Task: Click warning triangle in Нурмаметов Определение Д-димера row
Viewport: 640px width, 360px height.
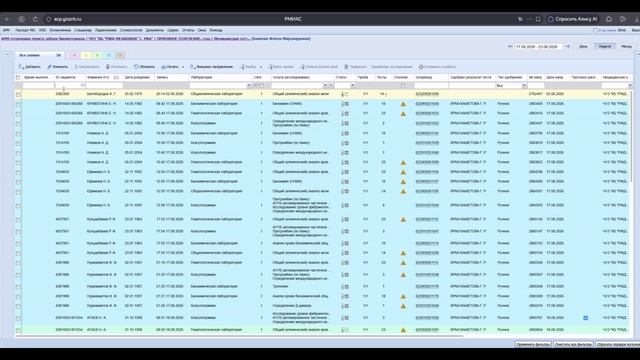Action: 403,306
